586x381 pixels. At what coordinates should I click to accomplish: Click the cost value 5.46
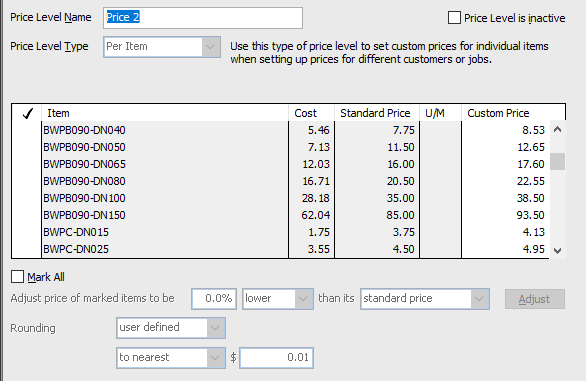point(318,130)
